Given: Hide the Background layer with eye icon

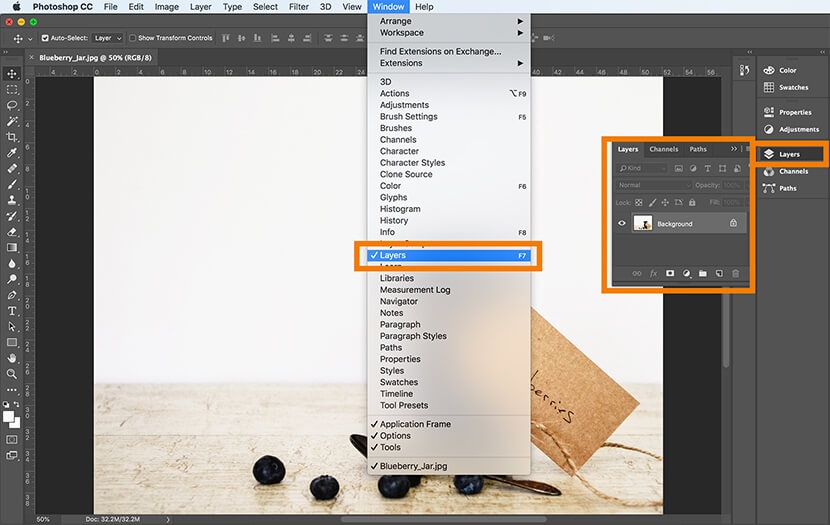Looking at the screenshot, I should click(x=622, y=223).
